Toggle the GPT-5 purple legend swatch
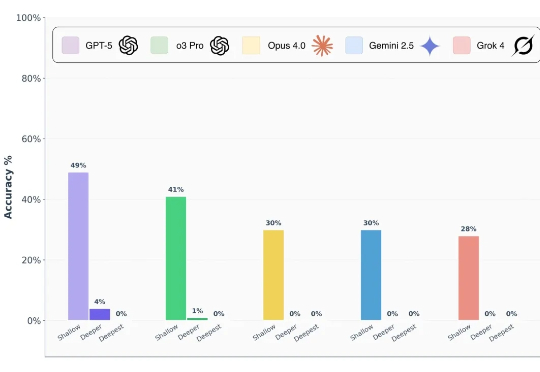This screenshot has height=372, width=540. tap(70, 45)
